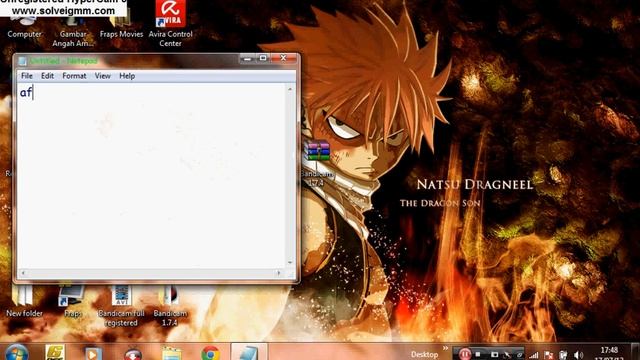640x360 pixels.
Task: Open the Windows Start menu
Action: click(17, 353)
